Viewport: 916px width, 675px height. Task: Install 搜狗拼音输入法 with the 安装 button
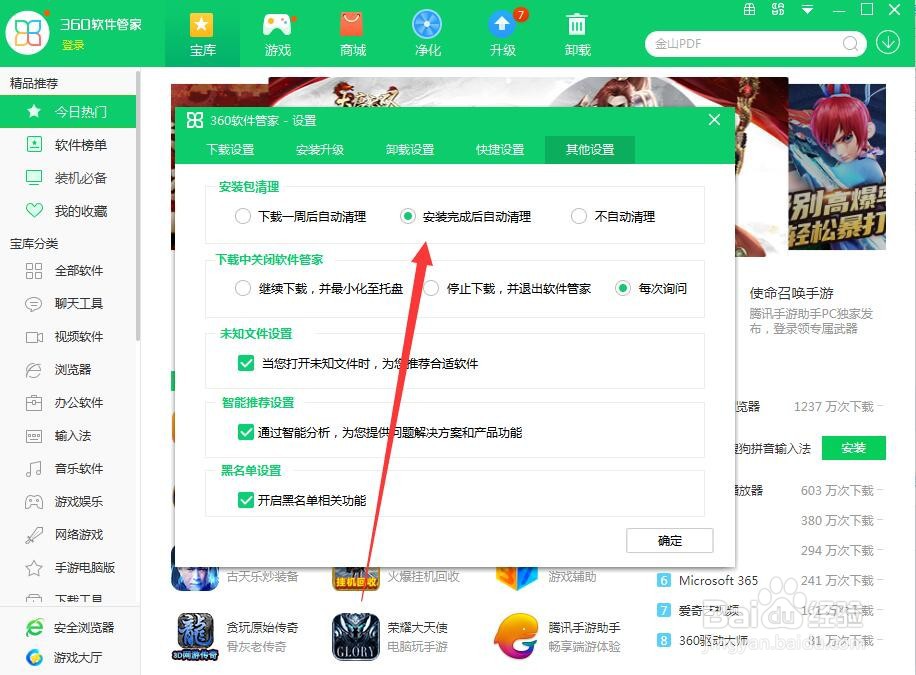854,448
